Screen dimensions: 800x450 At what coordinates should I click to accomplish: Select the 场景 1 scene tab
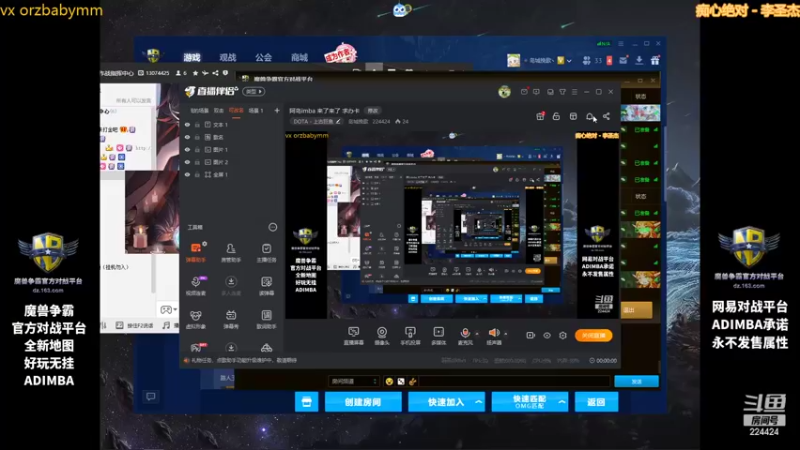256,110
